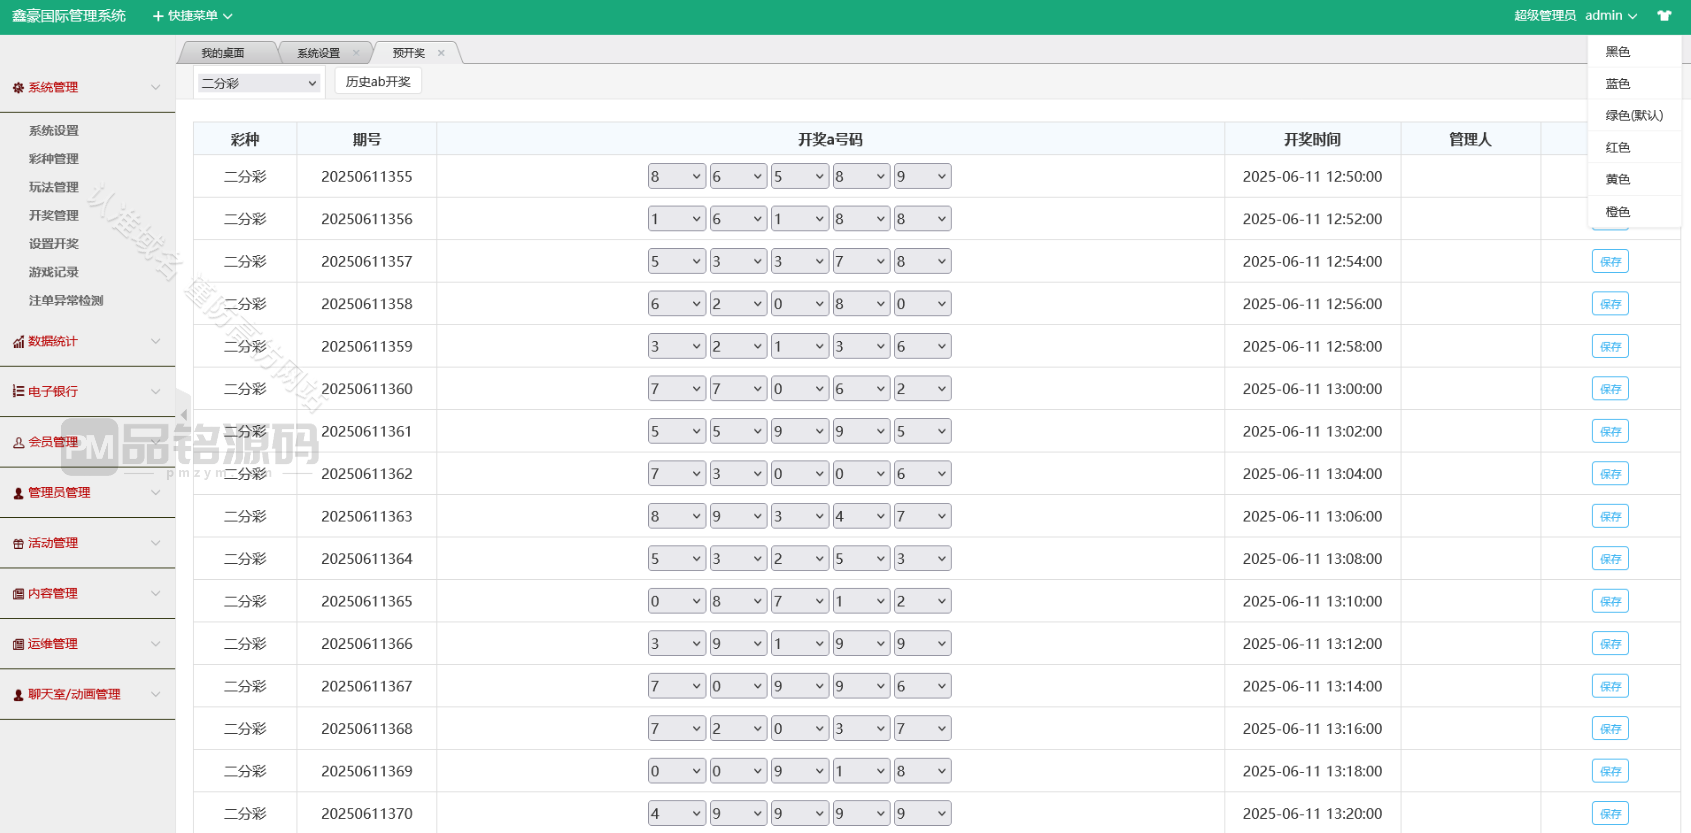
Task: Open second number dropdown for period 20250611368
Action: pyautogui.click(x=738, y=729)
